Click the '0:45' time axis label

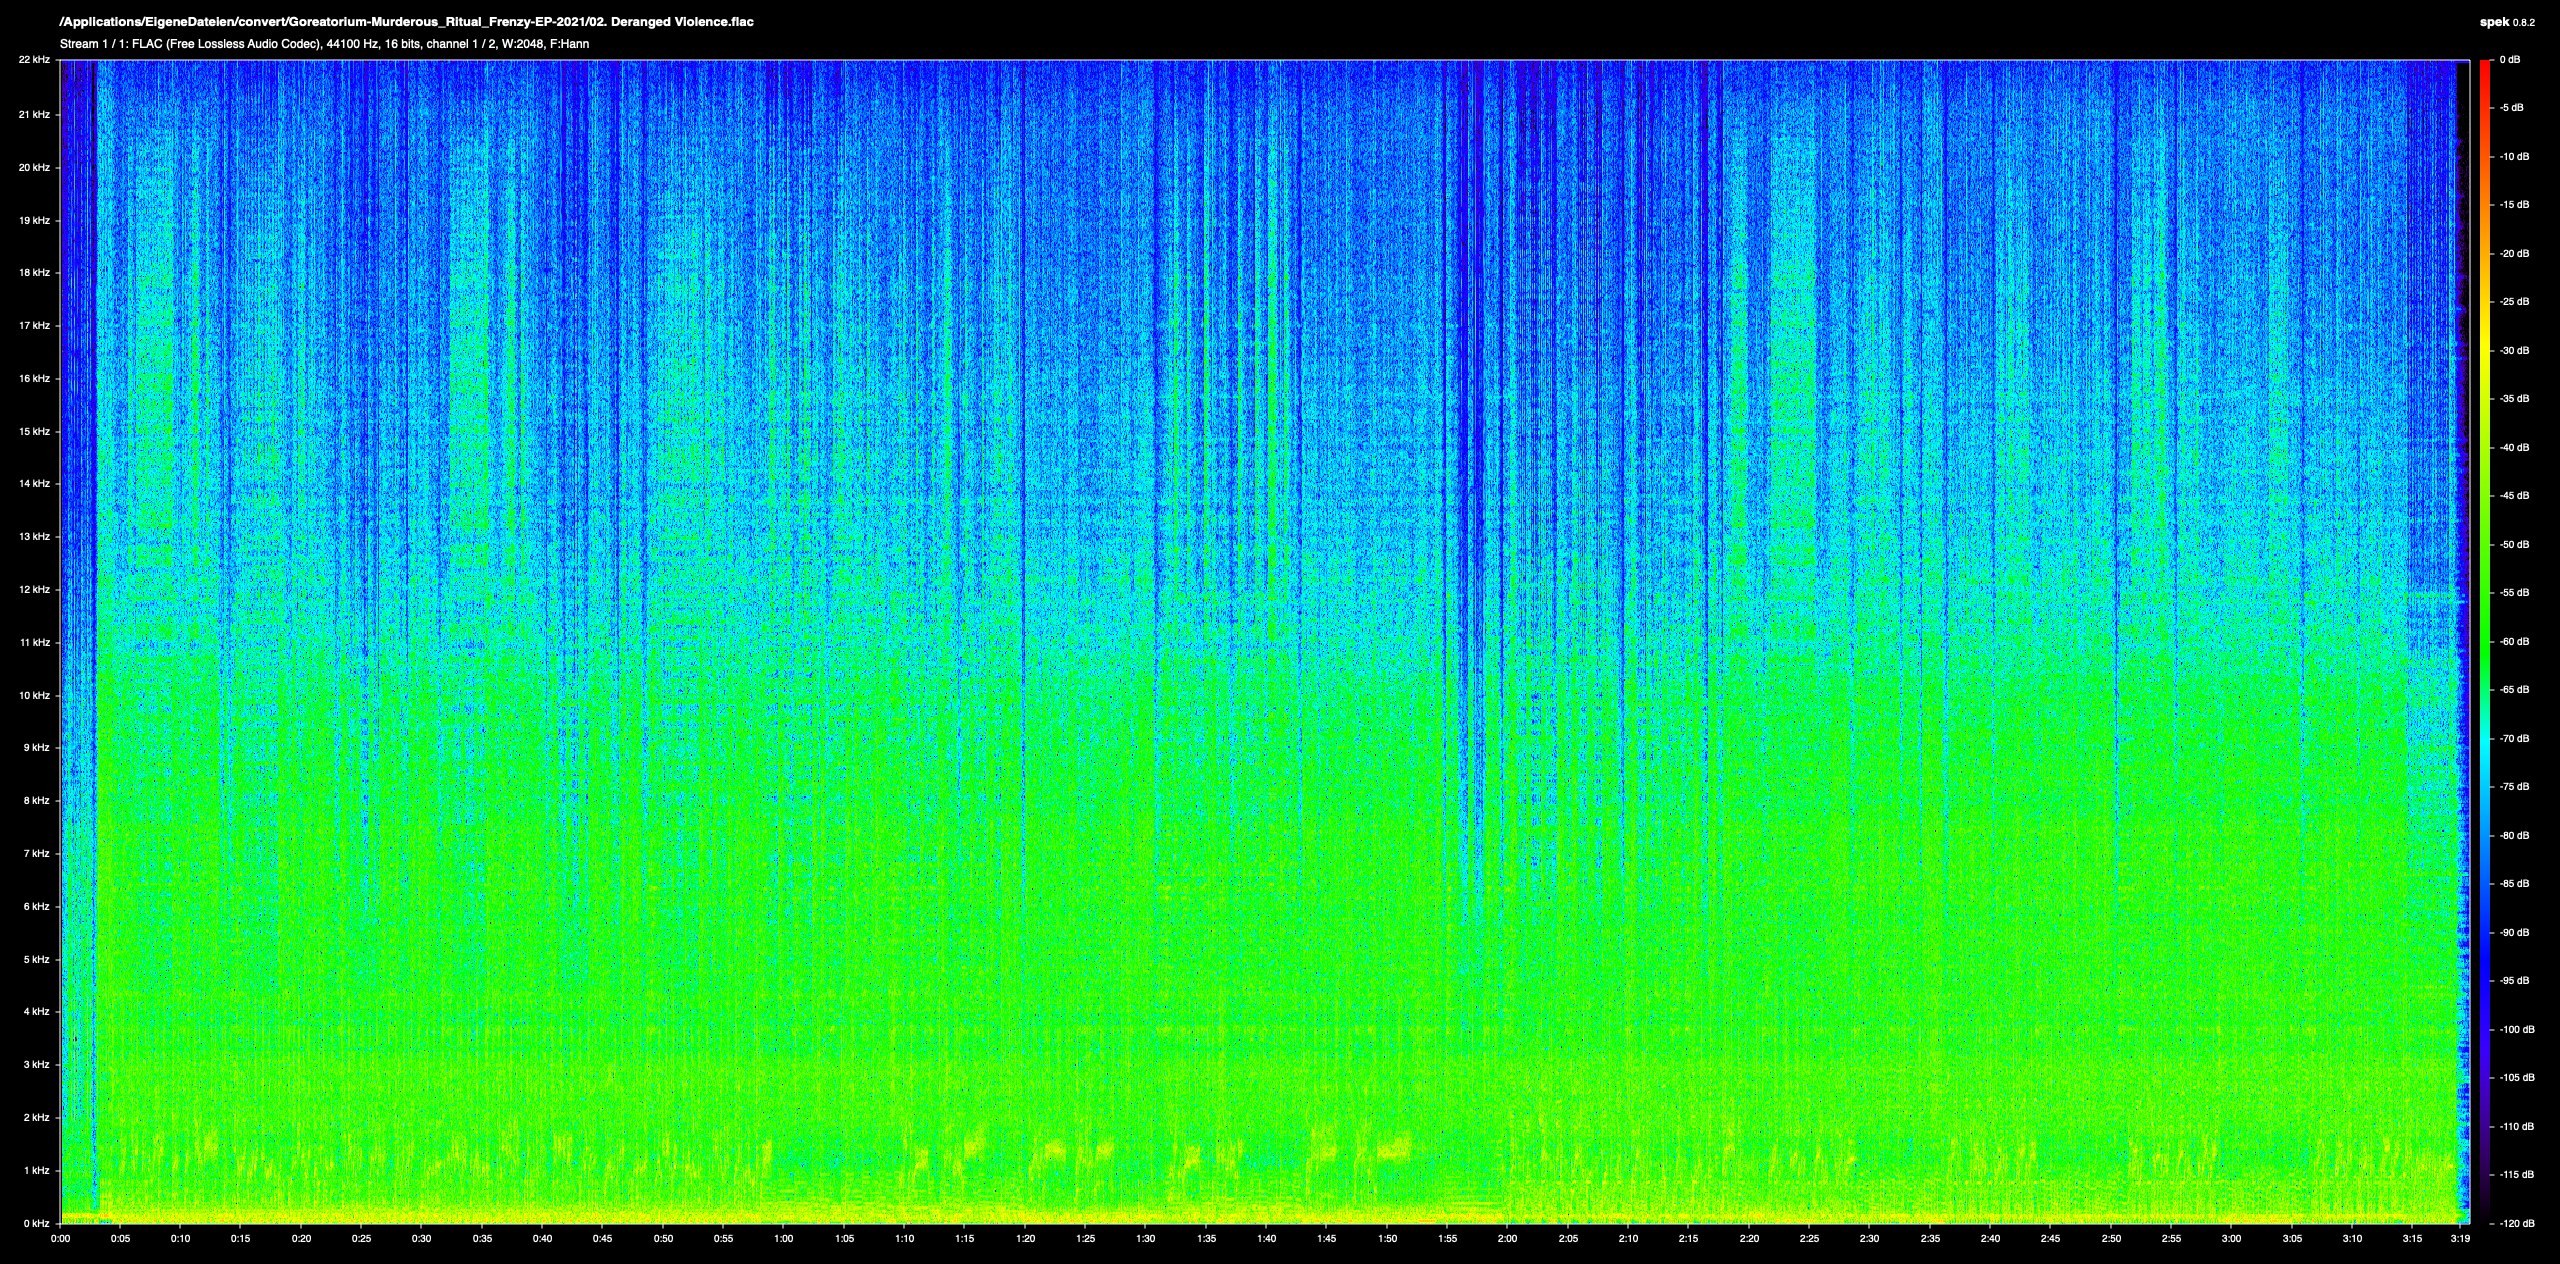(x=603, y=1239)
